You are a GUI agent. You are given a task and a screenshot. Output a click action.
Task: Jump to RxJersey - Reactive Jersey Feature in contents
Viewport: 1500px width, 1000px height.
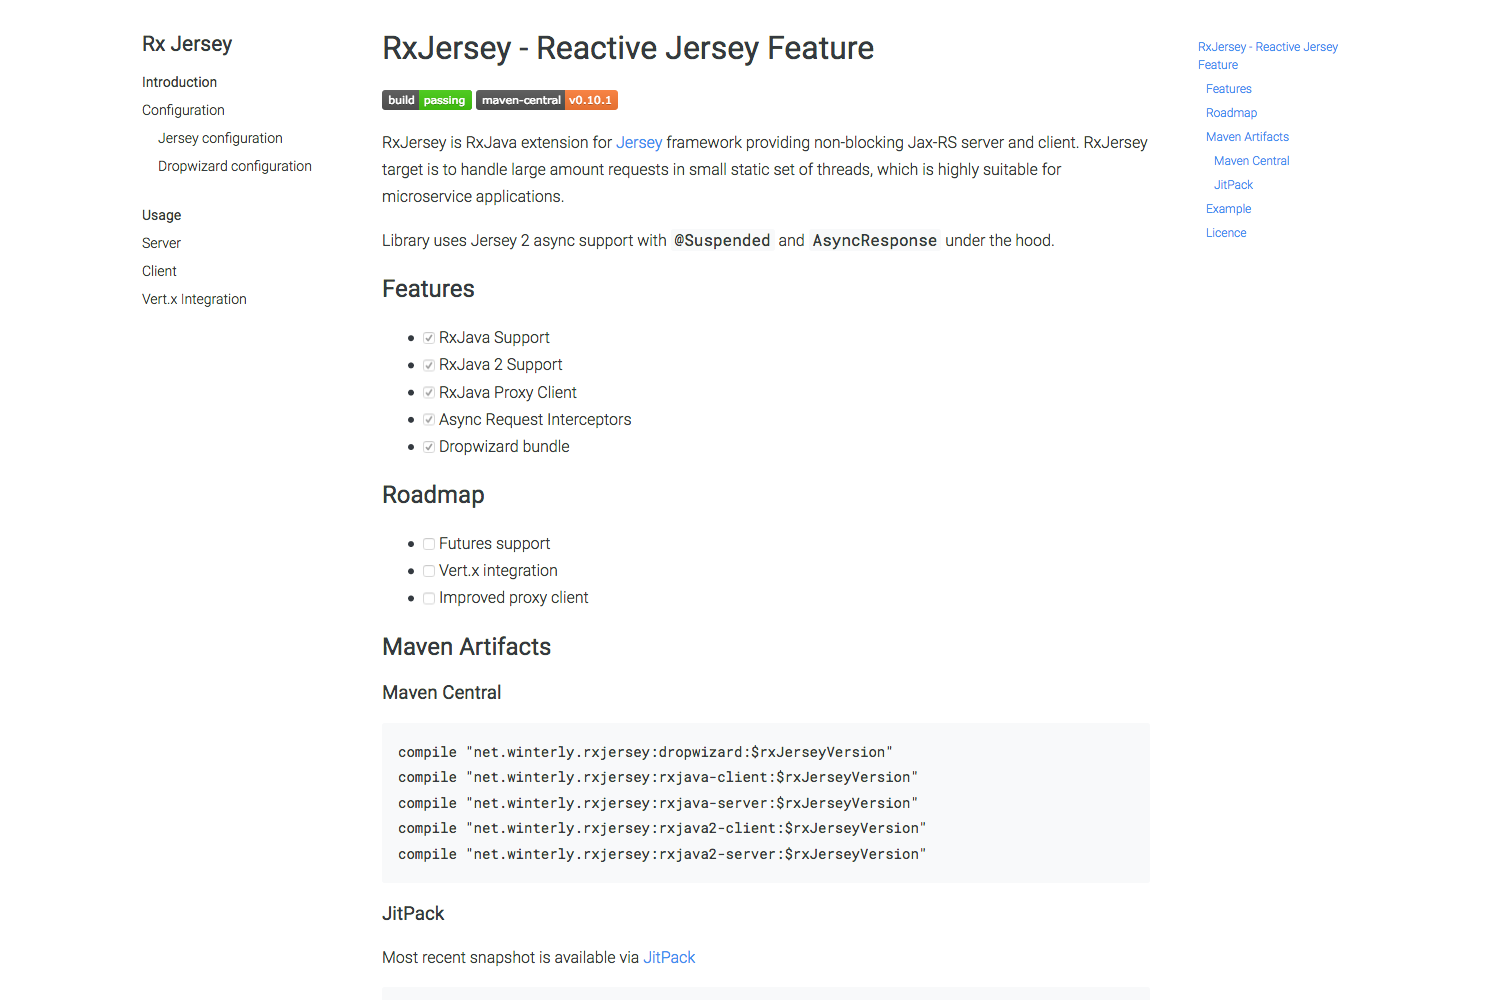[1268, 56]
